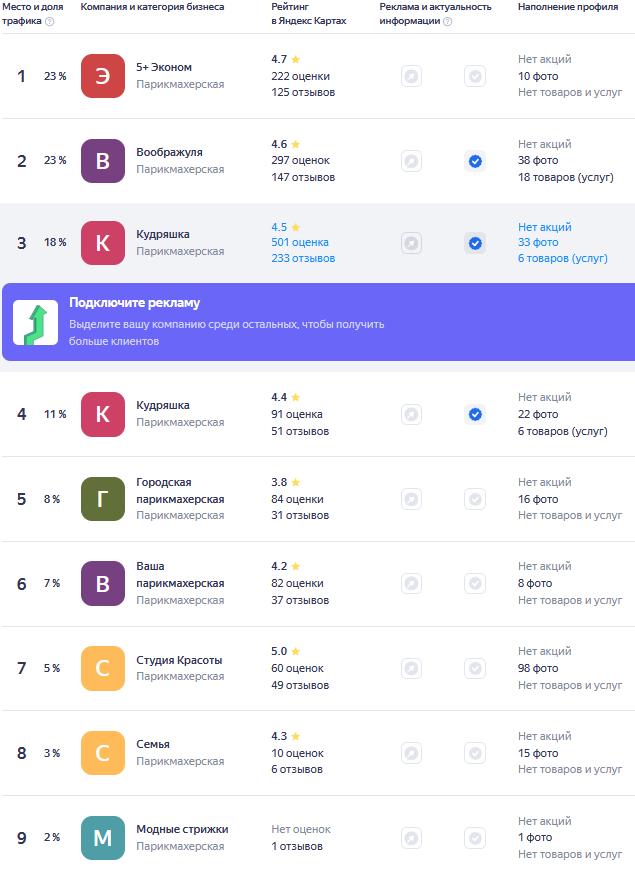Click the blue 'Нет акций' link
635x870 pixels.
545,227
